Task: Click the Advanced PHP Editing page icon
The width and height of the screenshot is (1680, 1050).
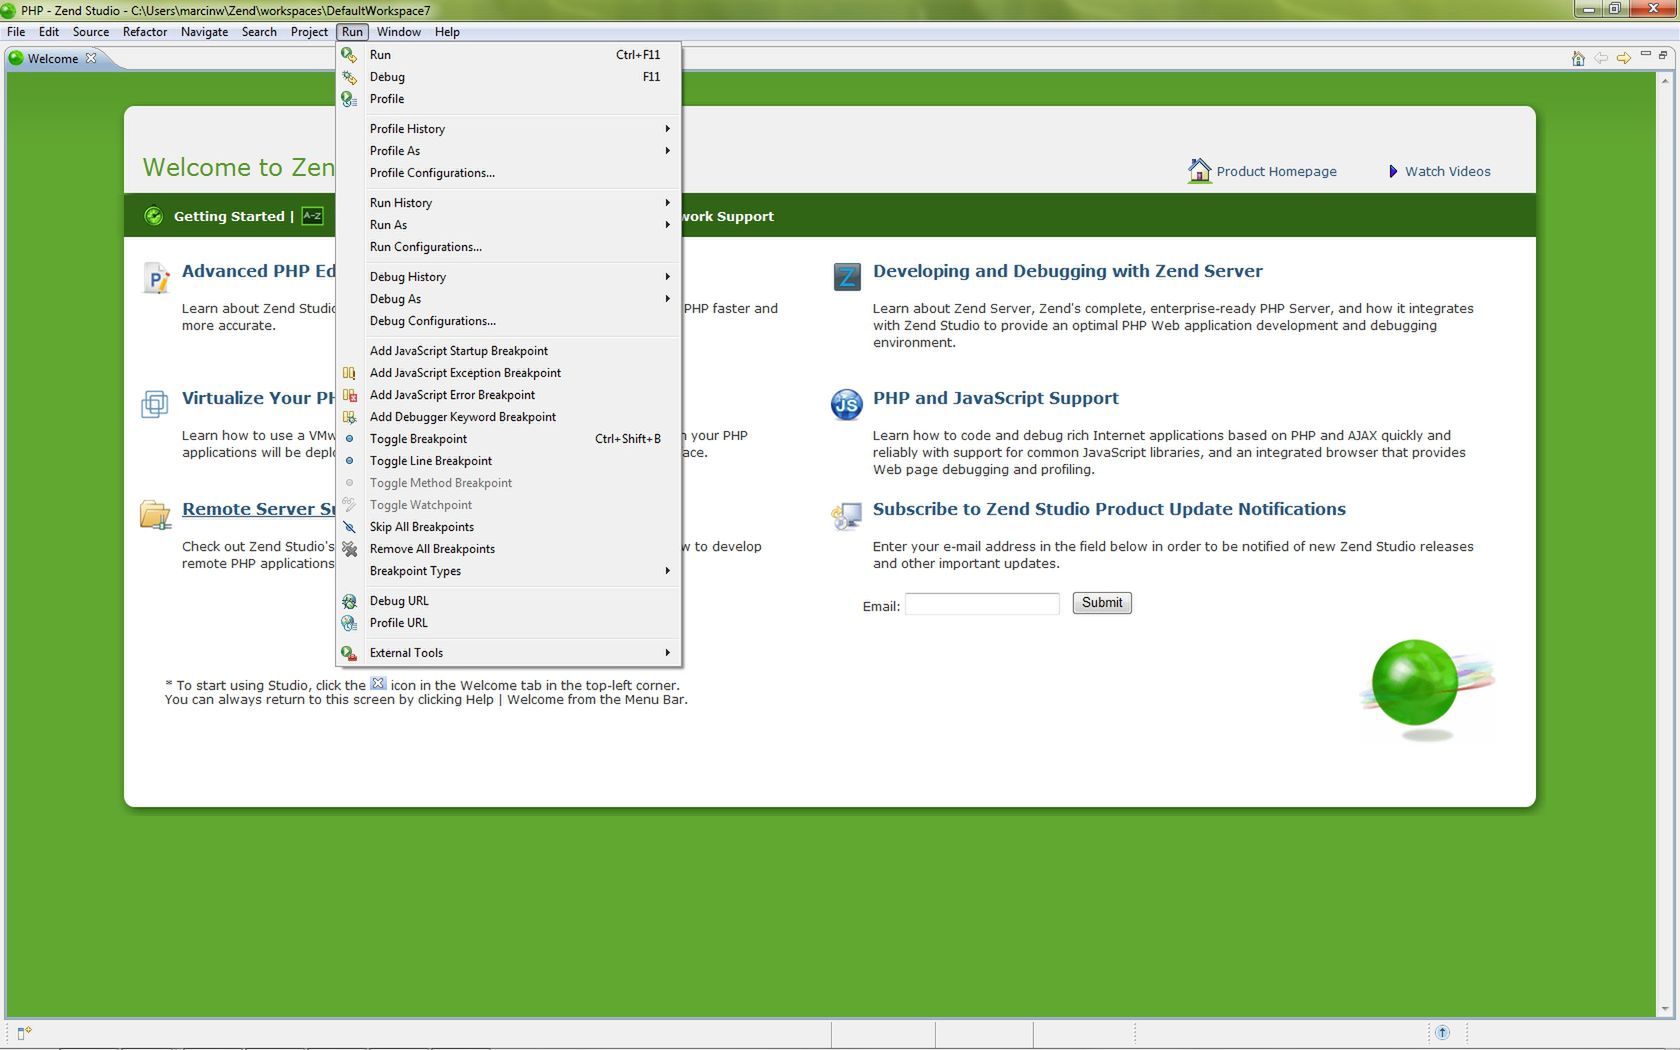Action: point(156,278)
